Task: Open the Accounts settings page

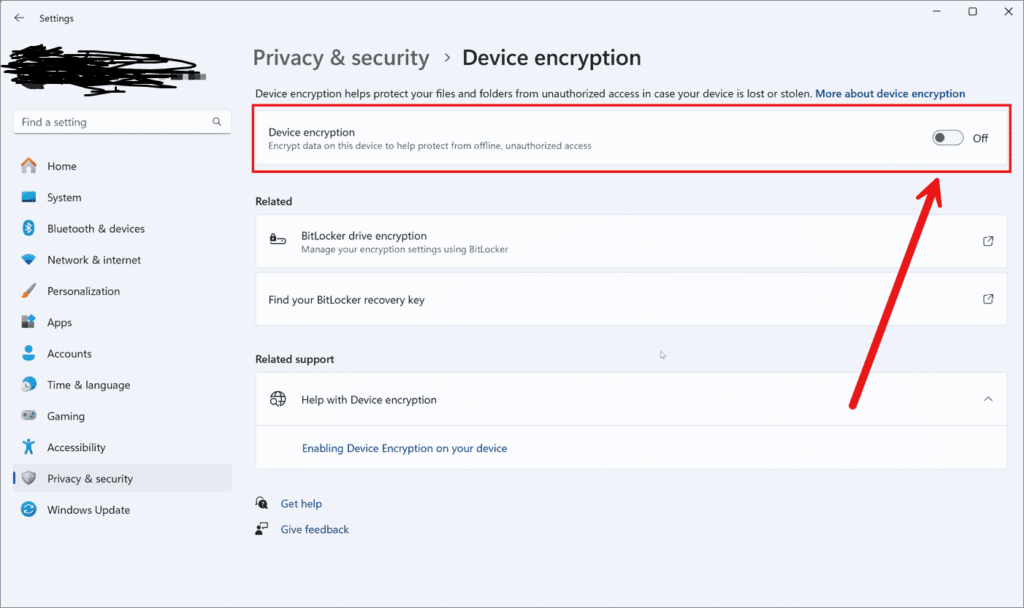Action: [69, 354]
